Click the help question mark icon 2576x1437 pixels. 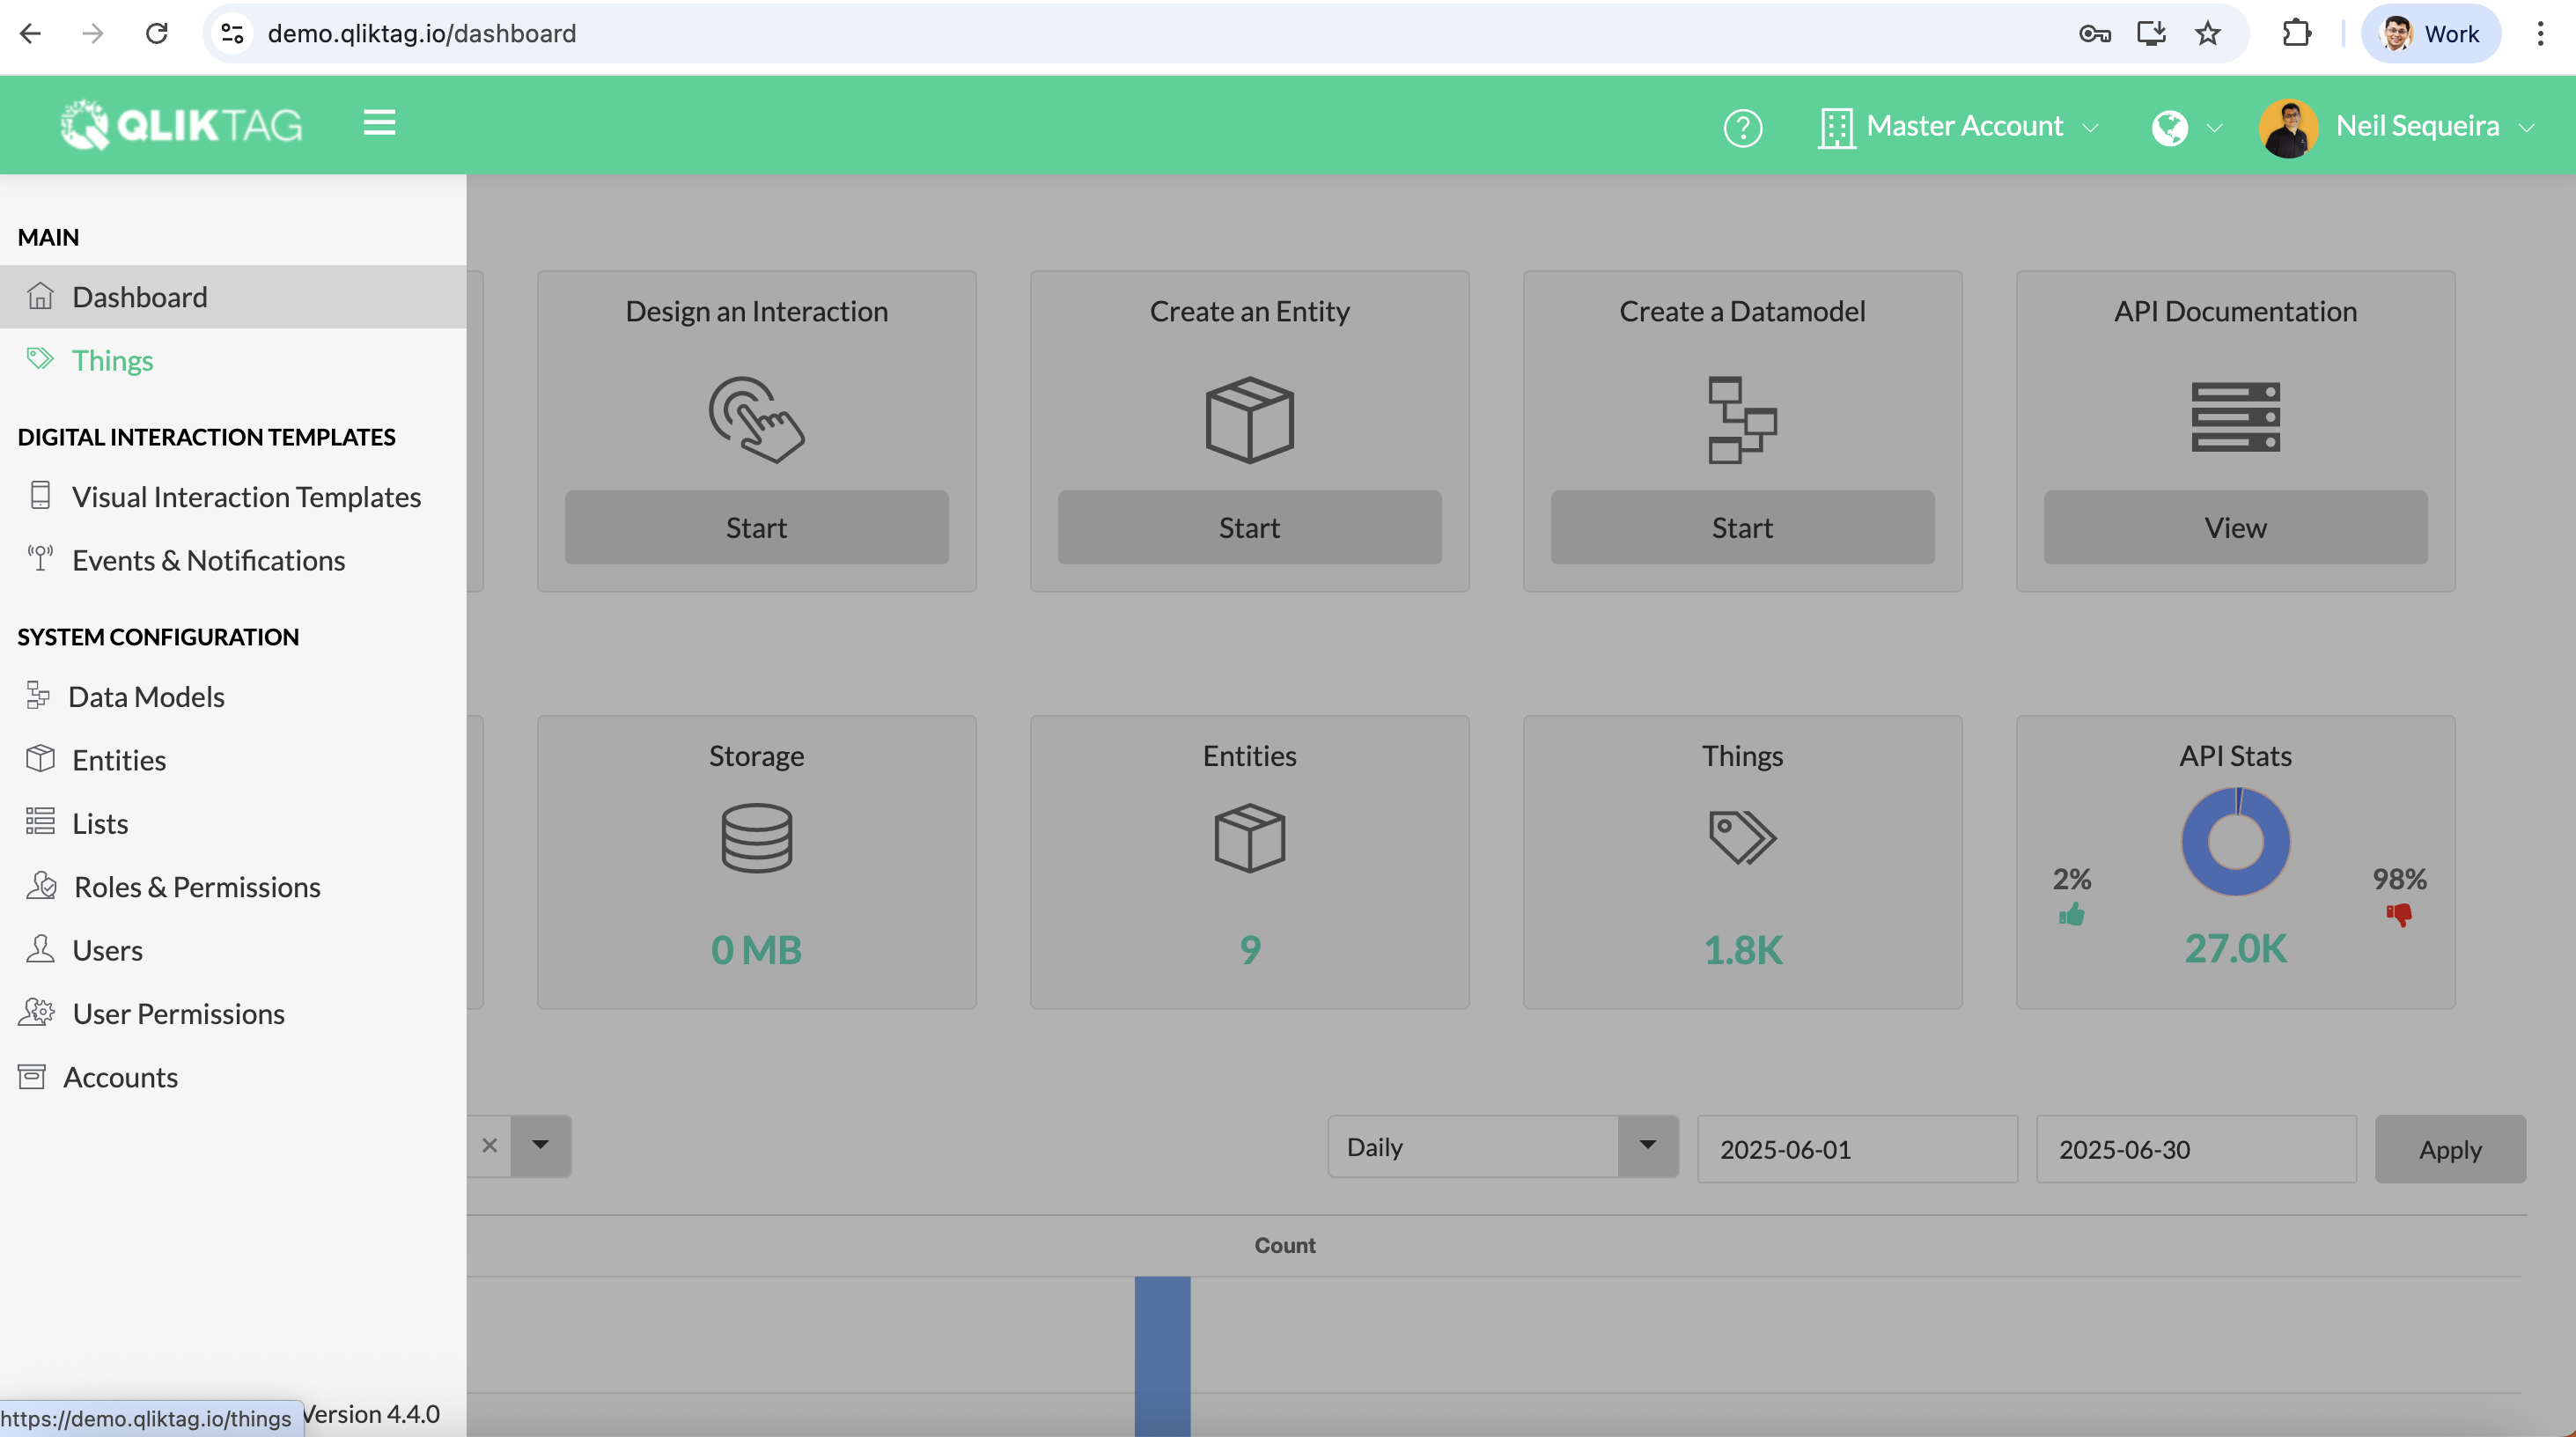1742,127
